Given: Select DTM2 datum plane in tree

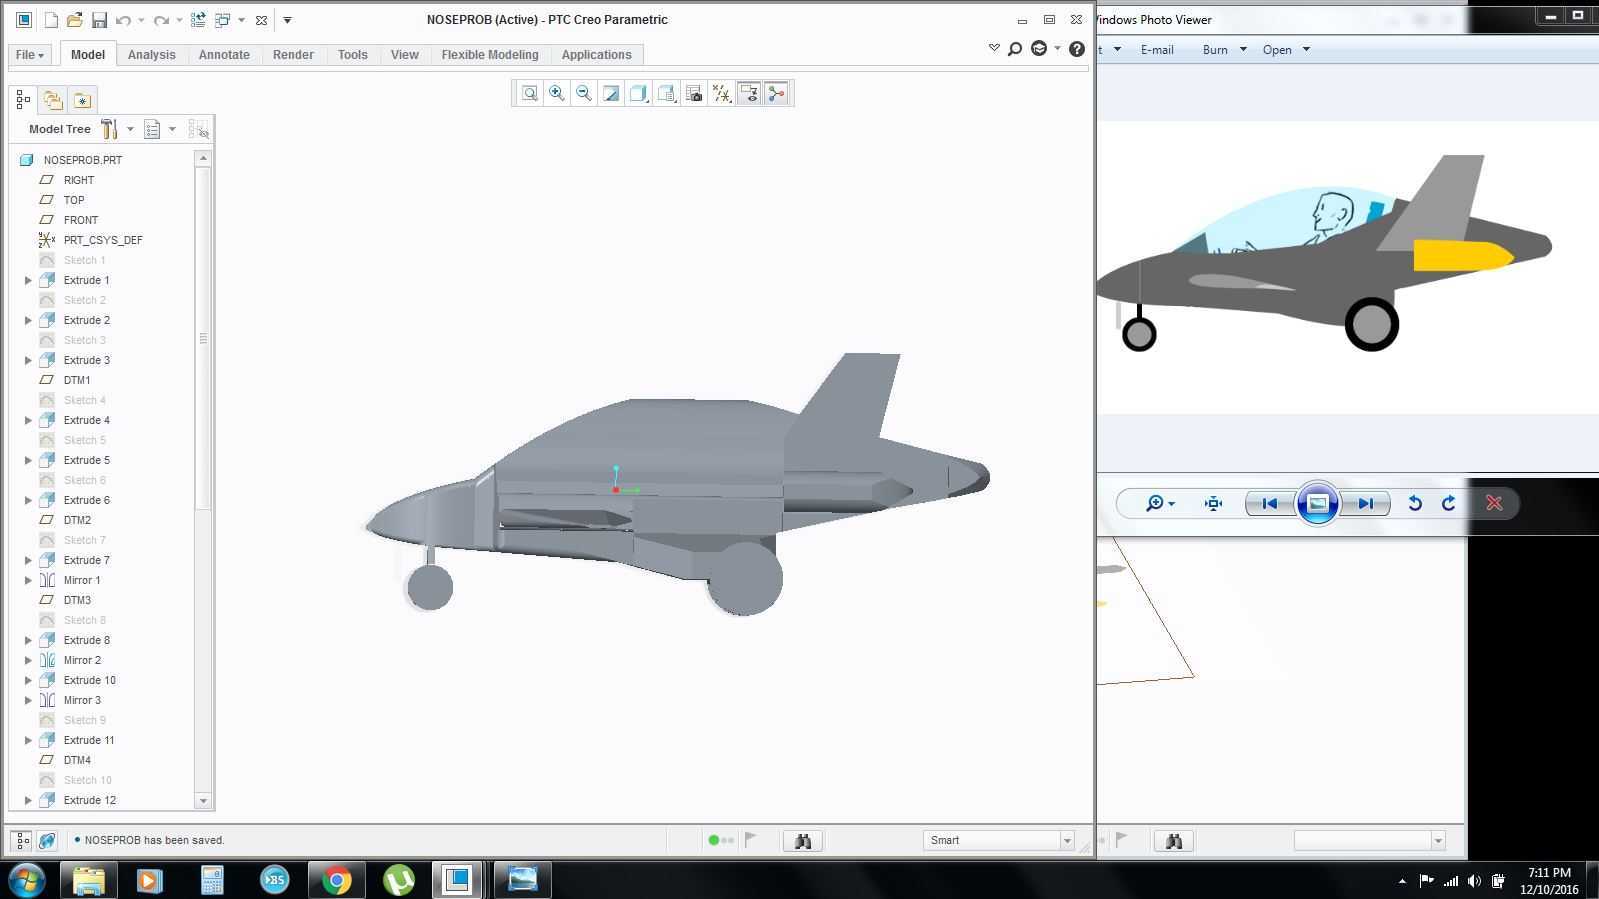Looking at the screenshot, I should [x=77, y=520].
